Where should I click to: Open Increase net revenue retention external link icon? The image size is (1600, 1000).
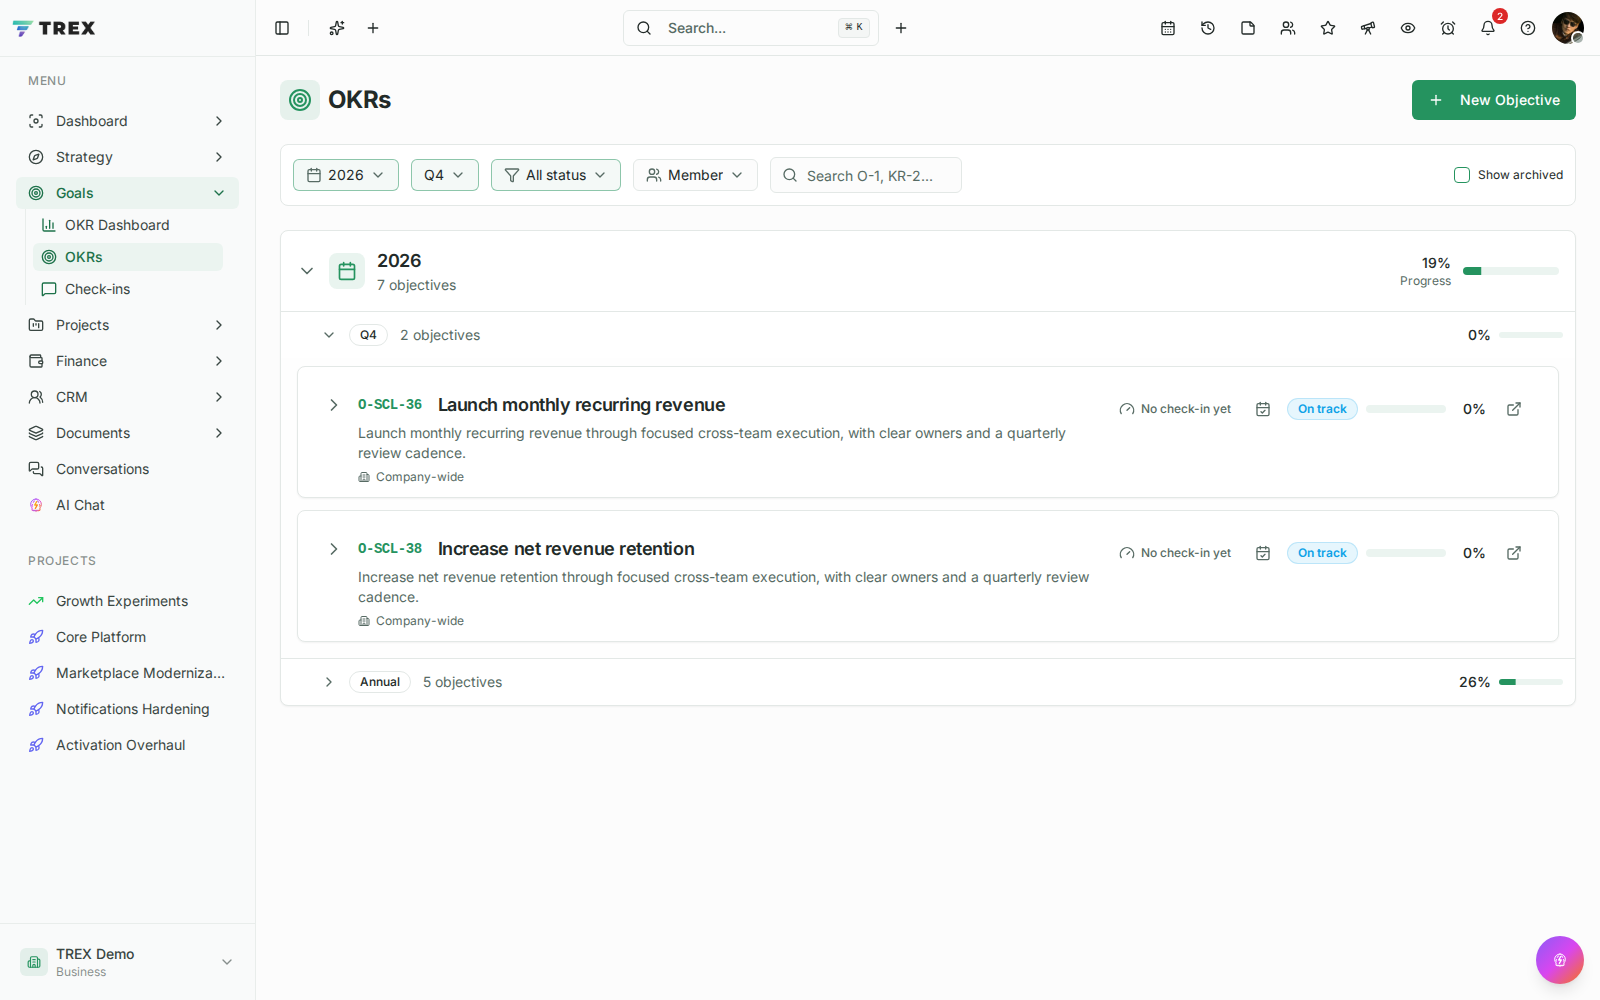(1514, 553)
